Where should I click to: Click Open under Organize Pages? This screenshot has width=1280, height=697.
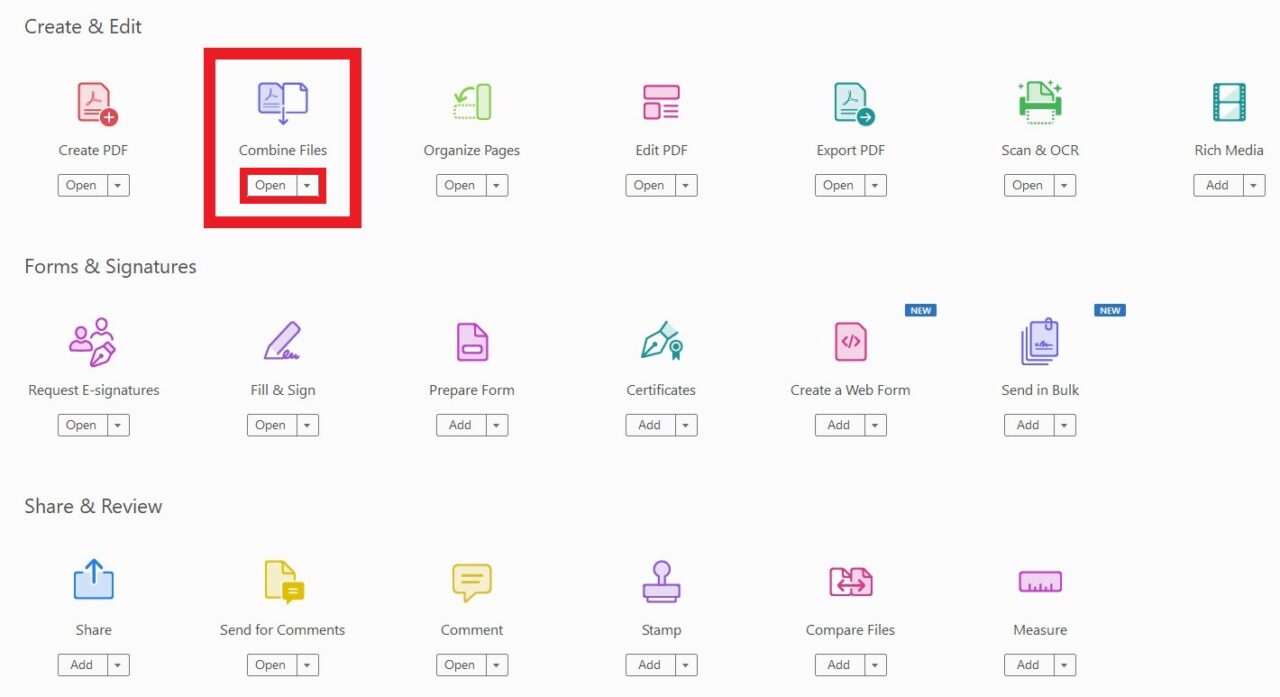point(460,185)
